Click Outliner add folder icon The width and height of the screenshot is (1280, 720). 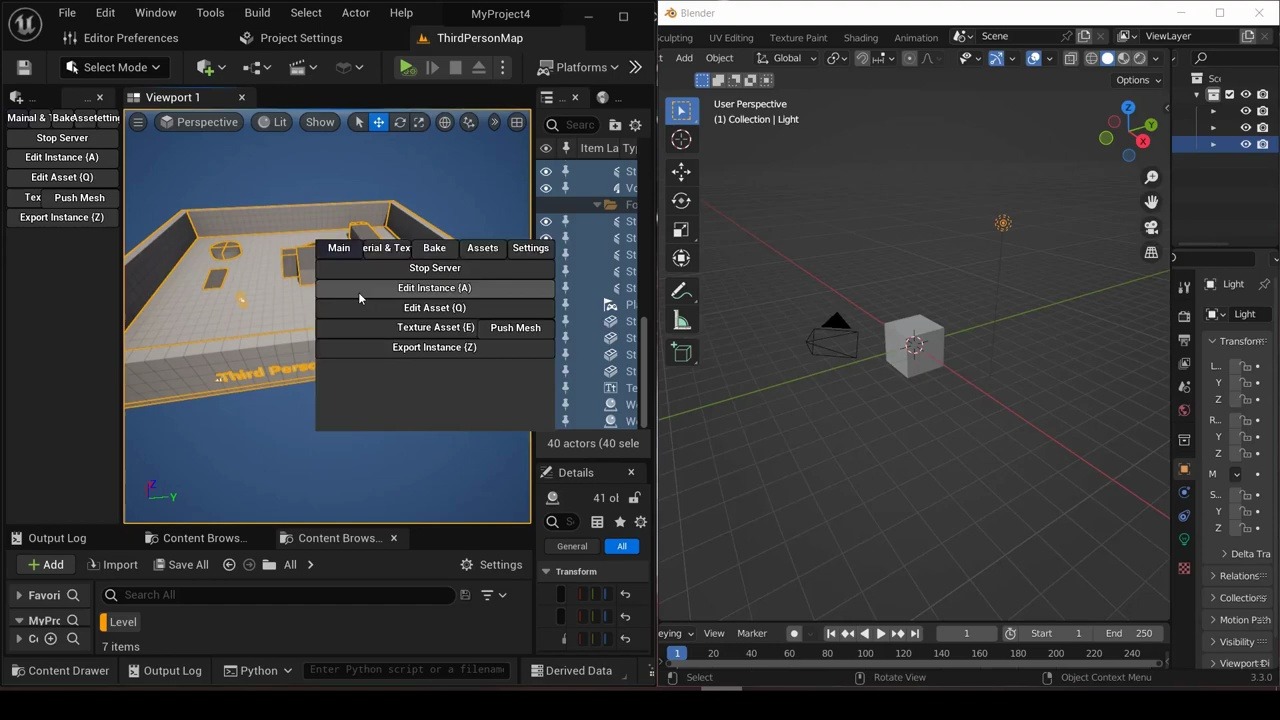click(615, 125)
